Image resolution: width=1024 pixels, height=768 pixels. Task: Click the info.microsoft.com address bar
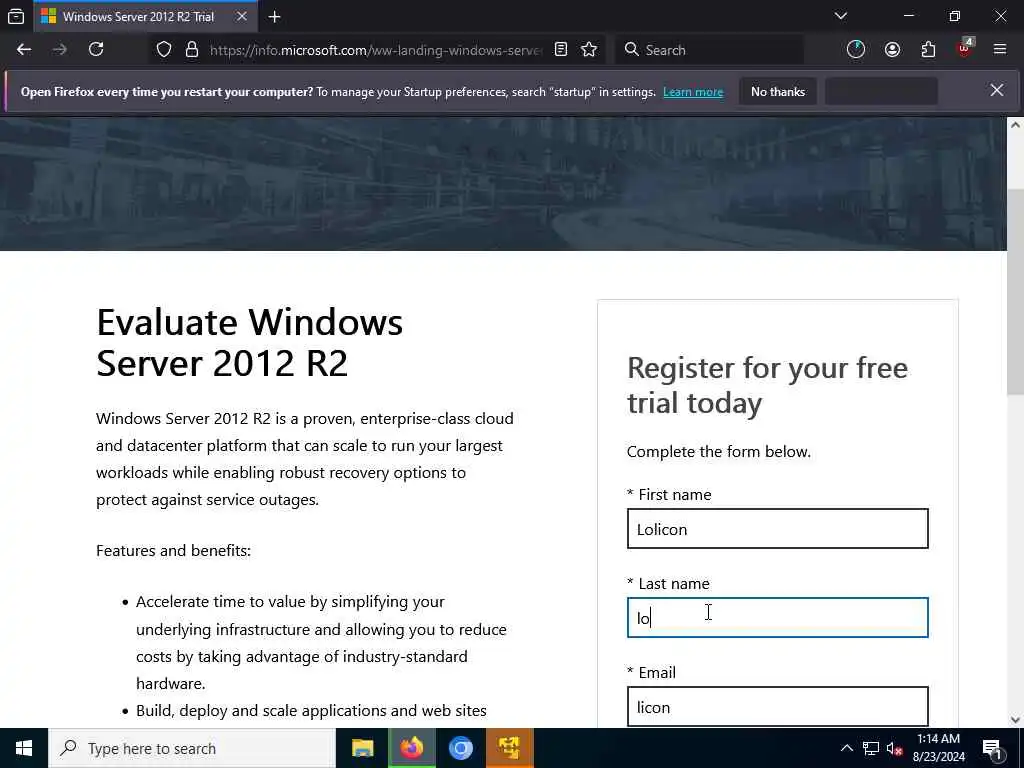(376, 50)
